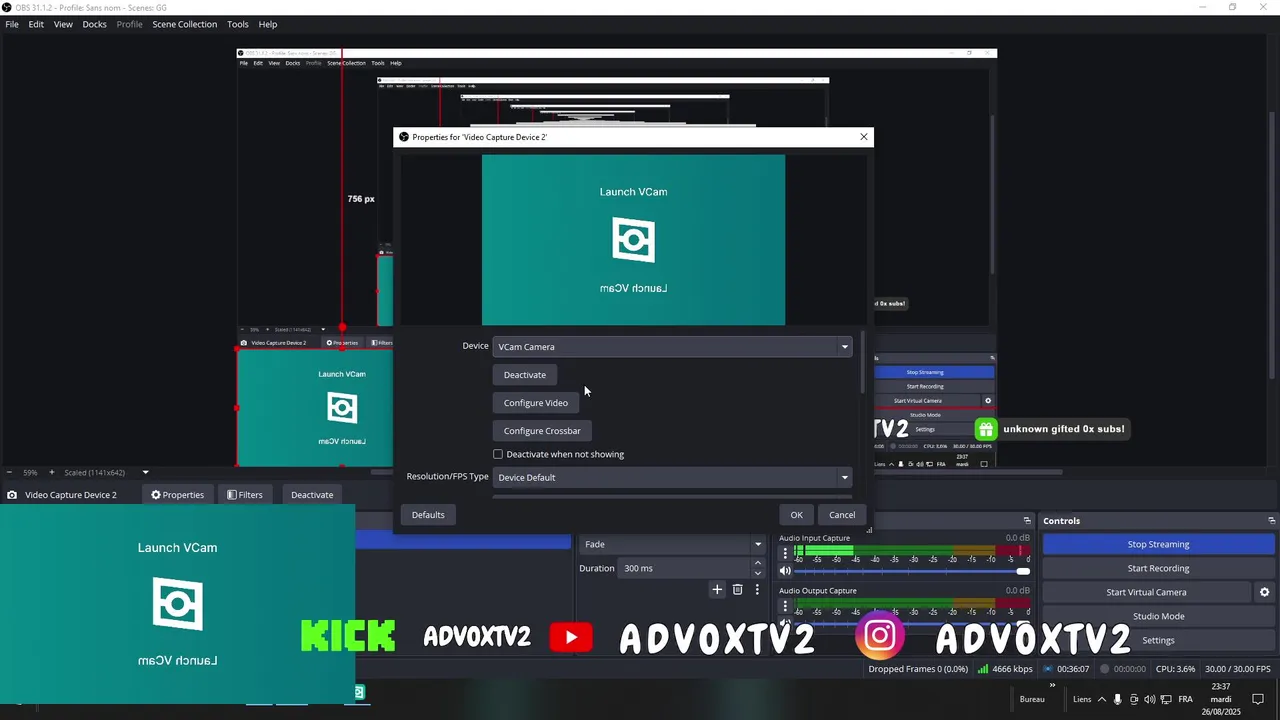Viewport: 1280px width, 720px height.
Task: Click Deactivate in the source toolbar
Action: (312, 495)
